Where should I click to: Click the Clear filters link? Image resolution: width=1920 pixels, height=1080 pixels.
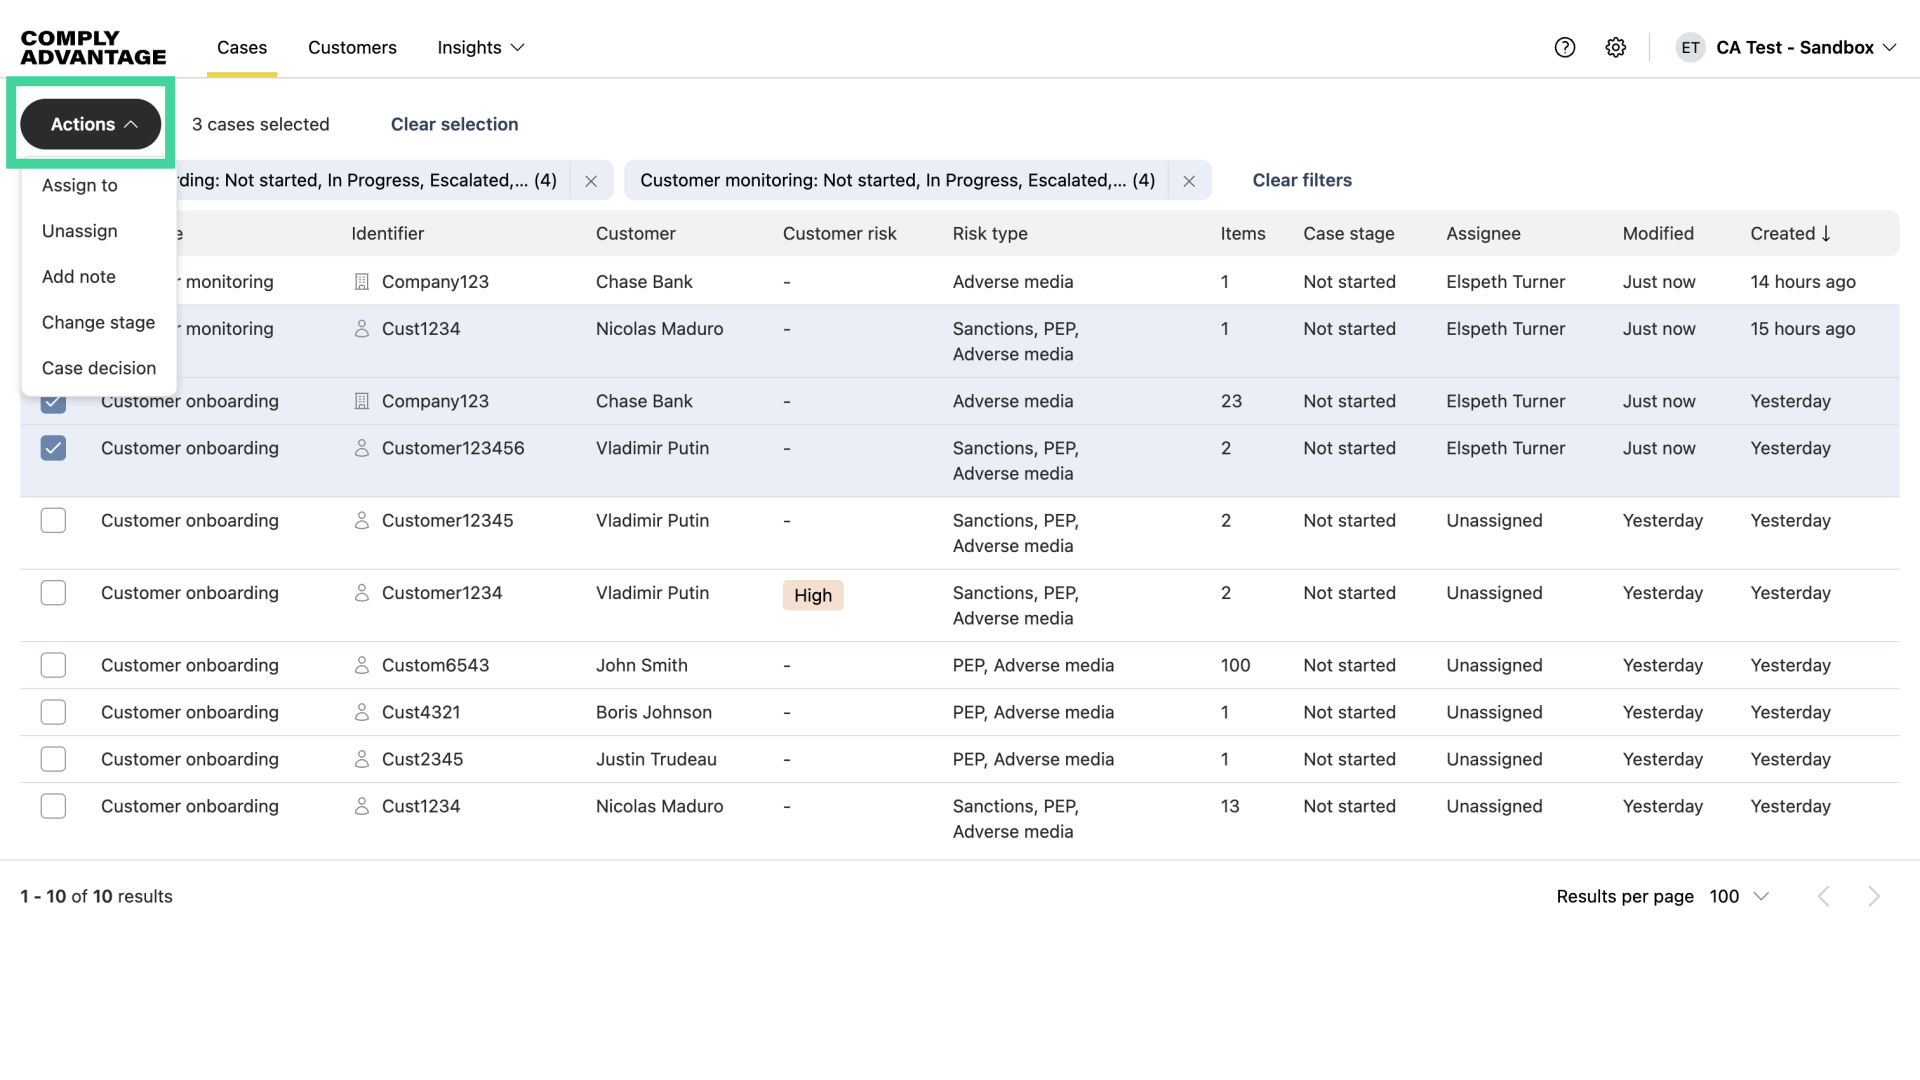point(1302,180)
